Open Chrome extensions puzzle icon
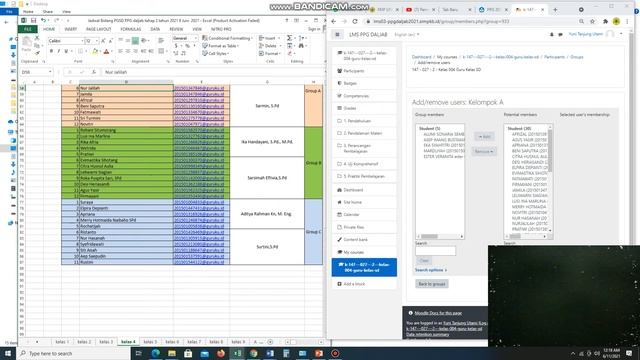 point(605,21)
